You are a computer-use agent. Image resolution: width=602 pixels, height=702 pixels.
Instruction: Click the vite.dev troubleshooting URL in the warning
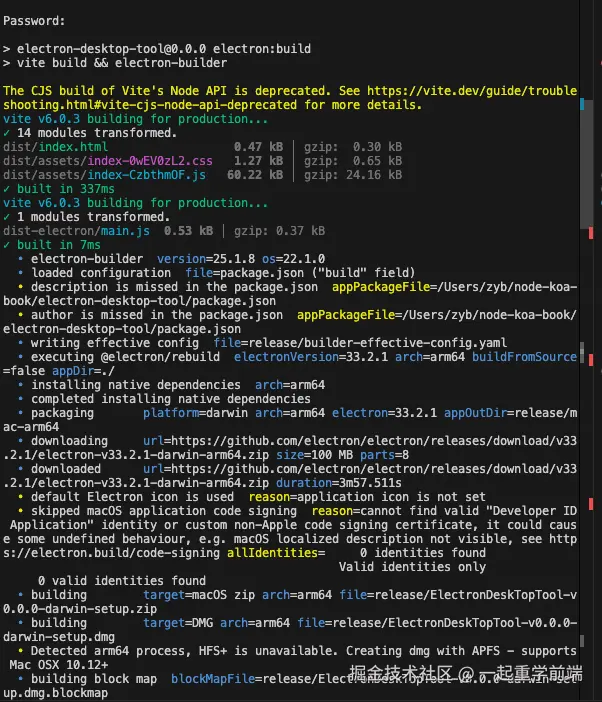point(290,98)
